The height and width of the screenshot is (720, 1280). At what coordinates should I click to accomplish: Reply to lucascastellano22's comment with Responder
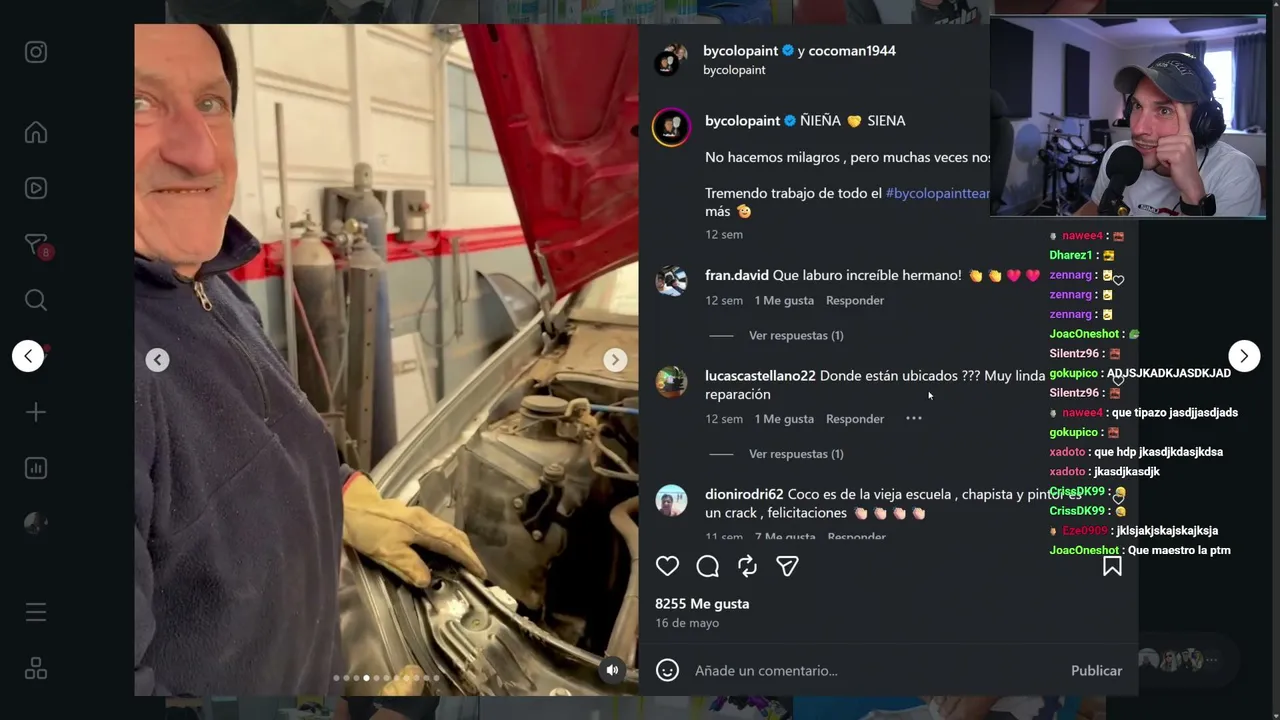[x=855, y=419]
